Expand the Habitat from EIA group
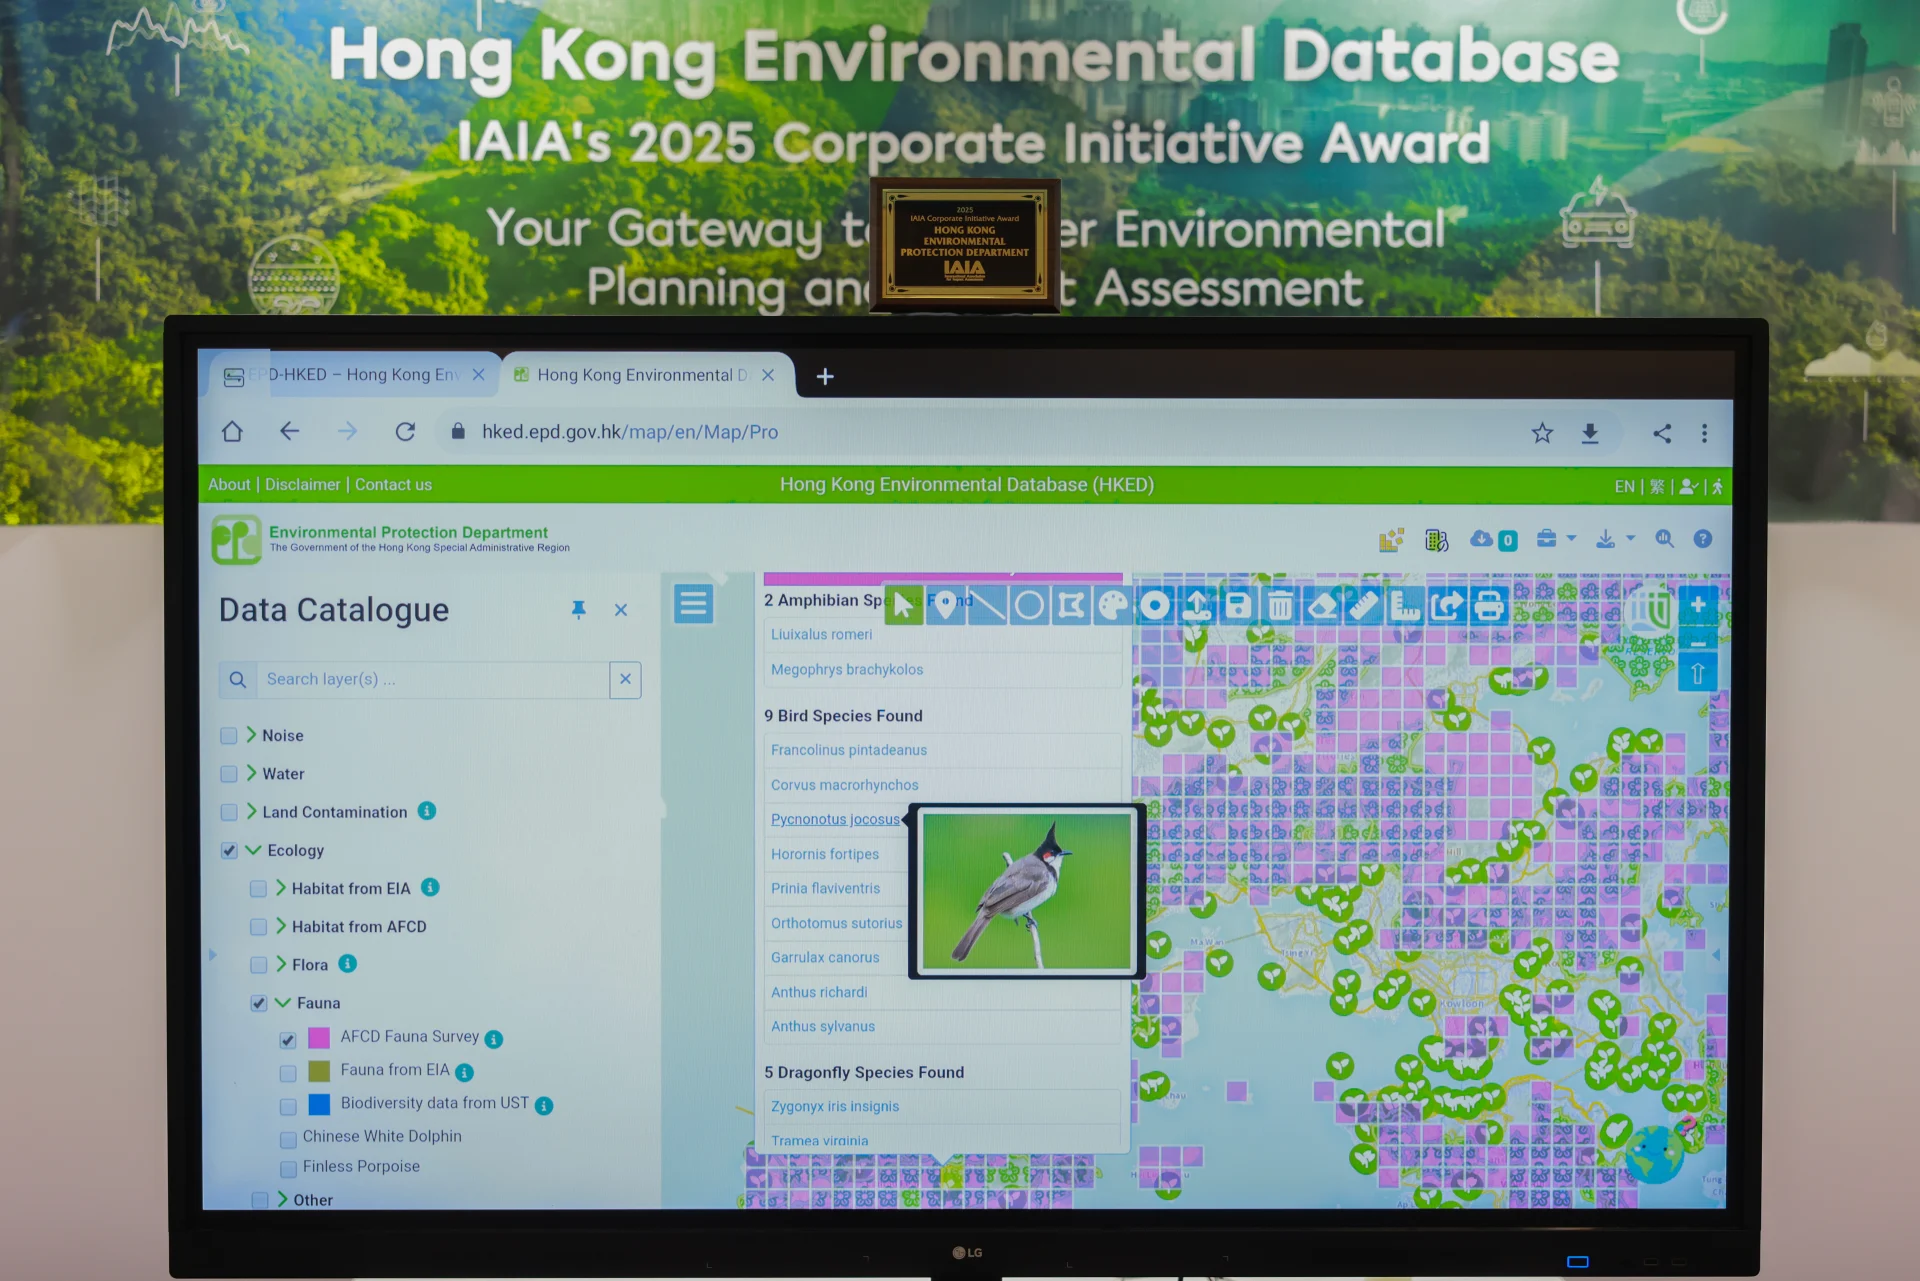Viewport: 1920px width, 1281px height. click(281, 888)
